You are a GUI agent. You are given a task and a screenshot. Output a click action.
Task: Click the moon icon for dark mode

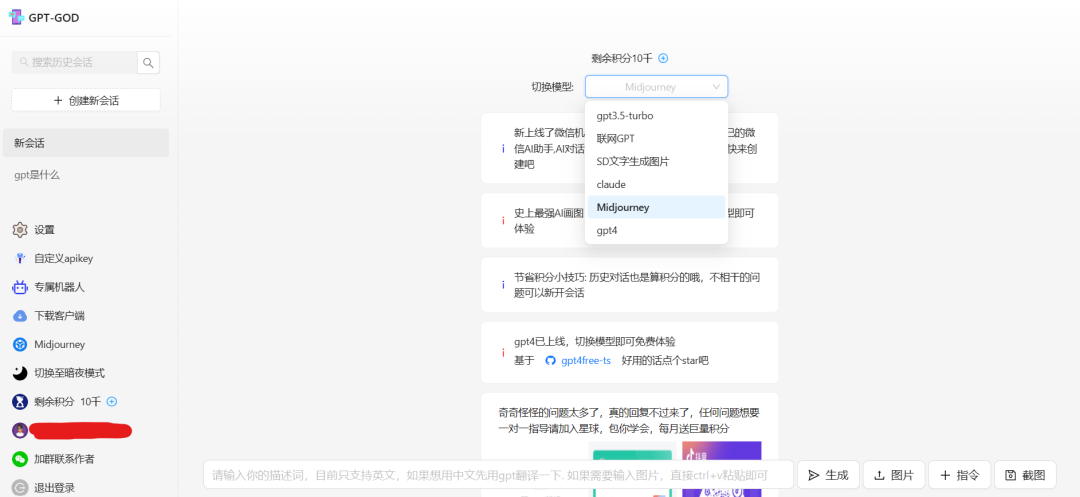(20, 373)
